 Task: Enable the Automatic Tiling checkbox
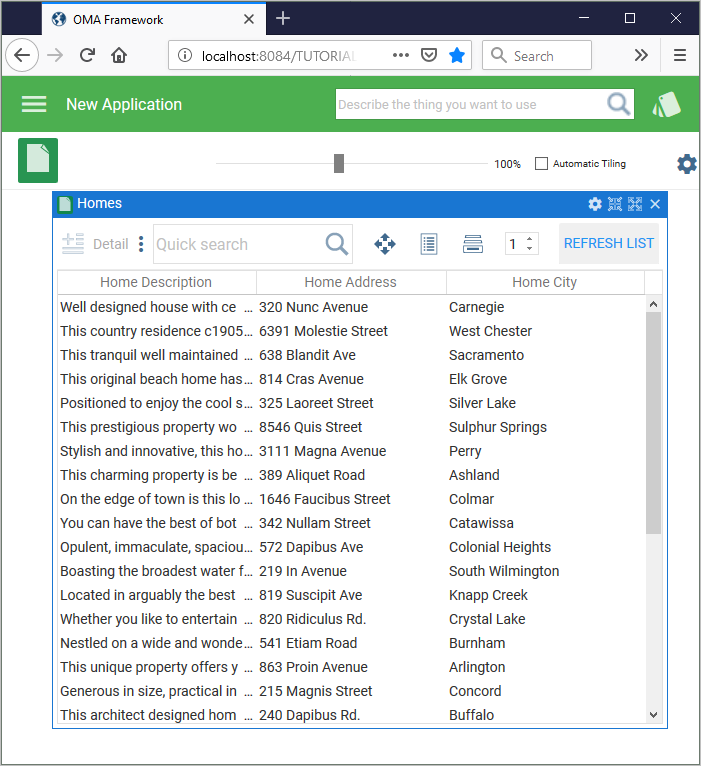pos(541,163)
